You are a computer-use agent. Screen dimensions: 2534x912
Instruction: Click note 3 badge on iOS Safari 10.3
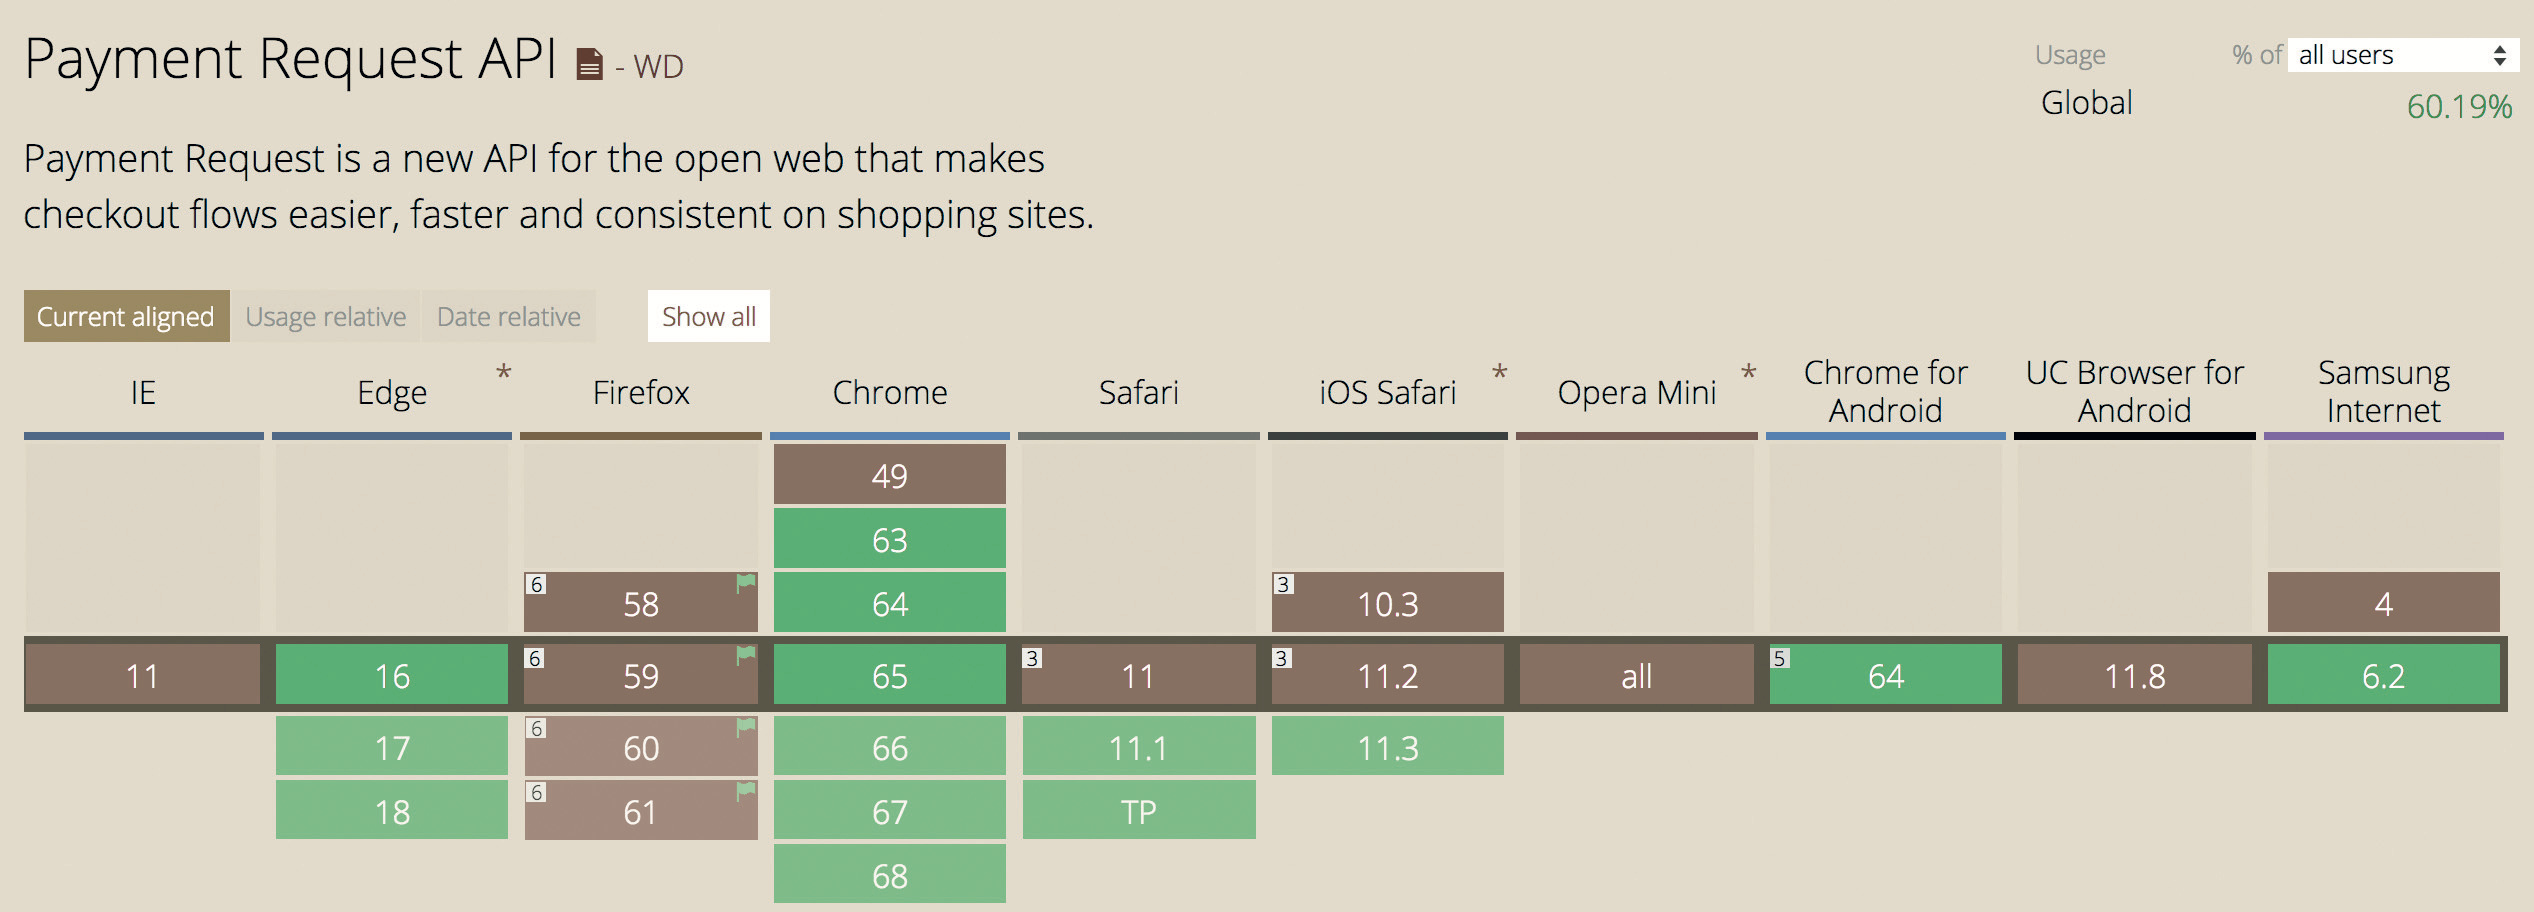click(x=1283, y=584)
